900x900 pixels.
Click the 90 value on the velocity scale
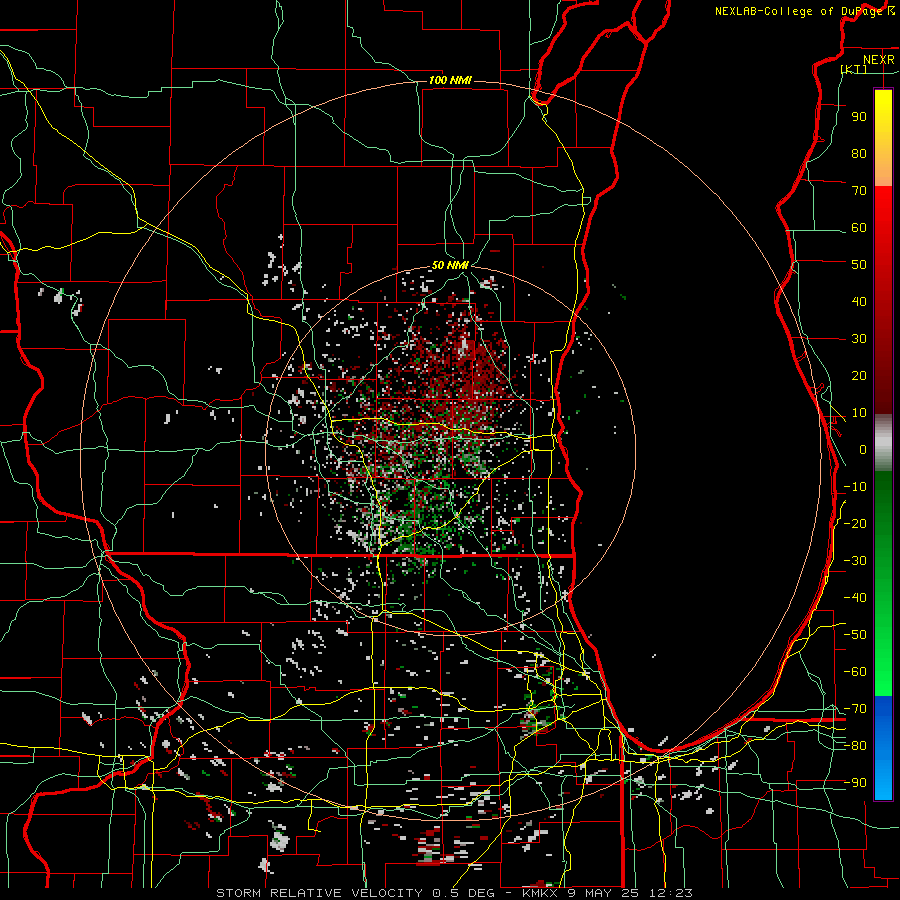pos(859,117)
